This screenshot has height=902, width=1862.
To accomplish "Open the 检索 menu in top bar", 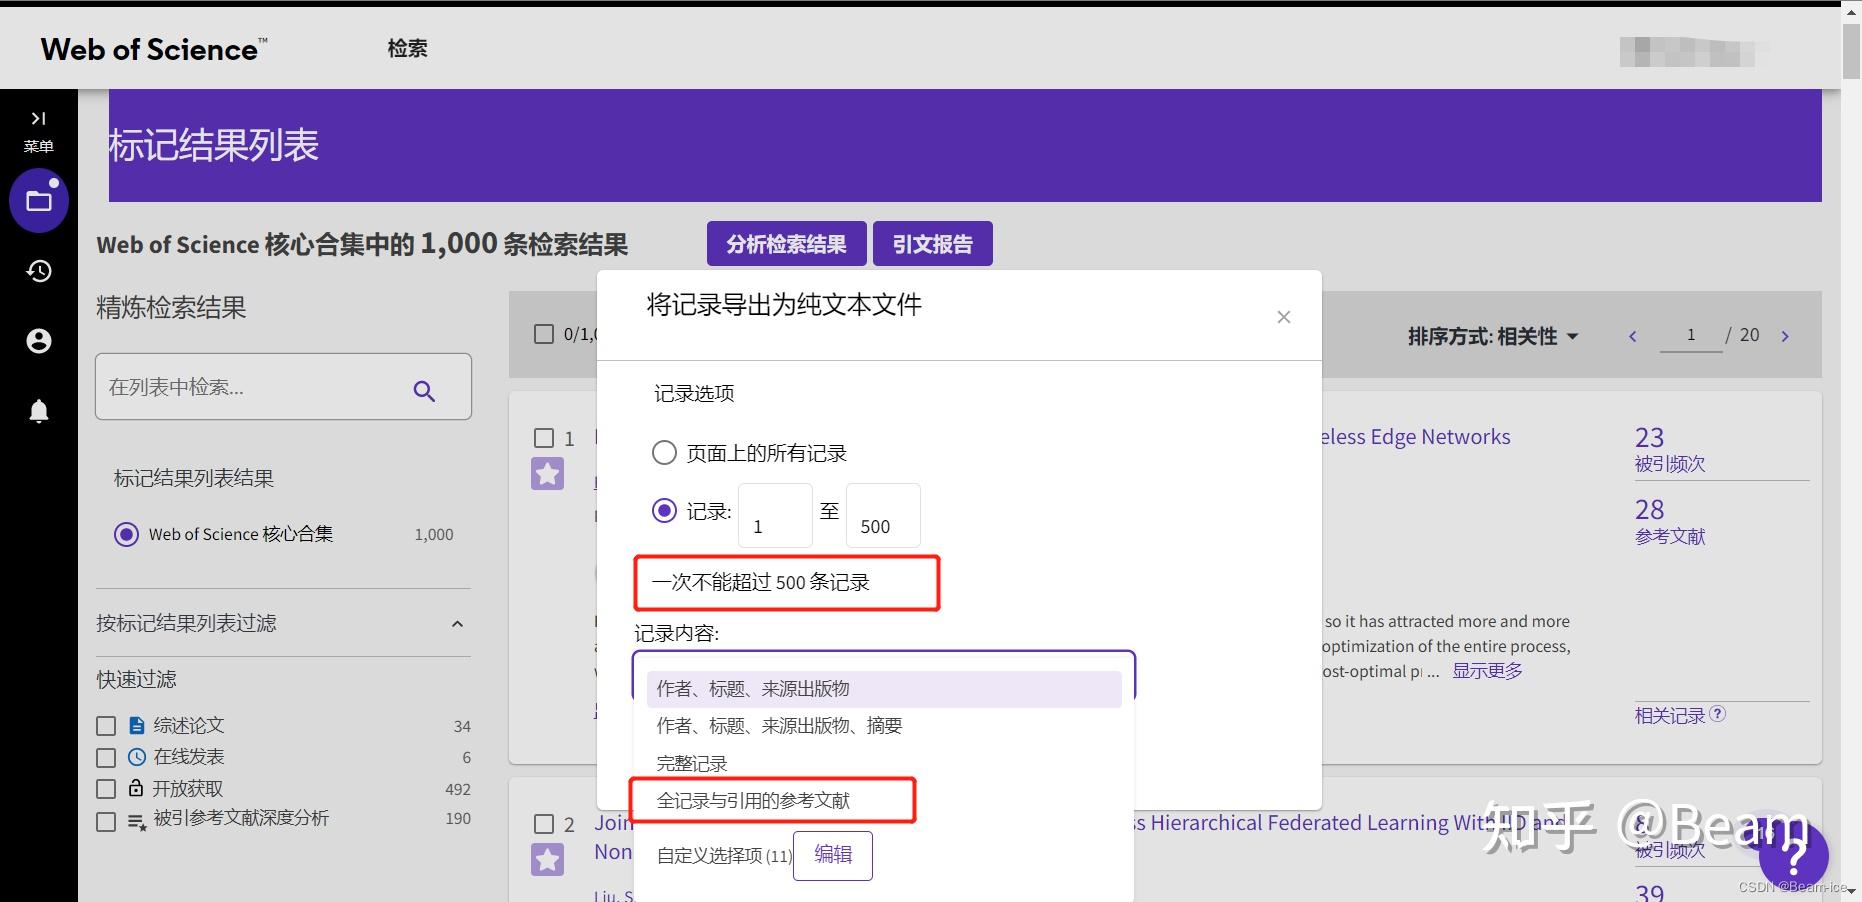I will coord(406,47).
